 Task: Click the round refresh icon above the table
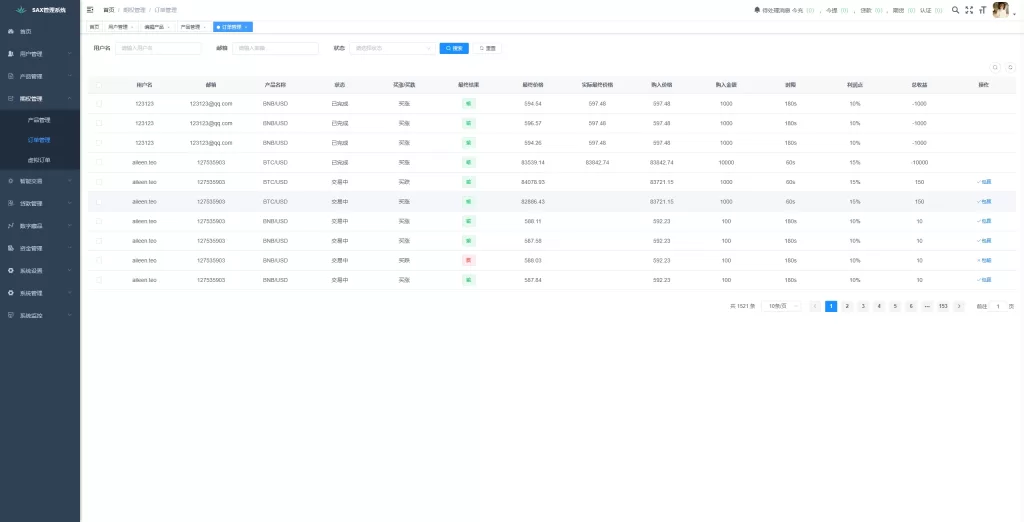[1010, 67]
